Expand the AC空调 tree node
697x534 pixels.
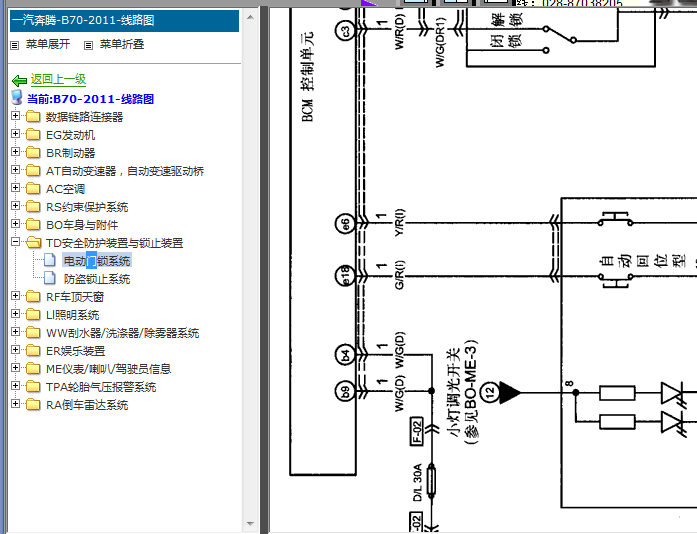pos(16,188)
